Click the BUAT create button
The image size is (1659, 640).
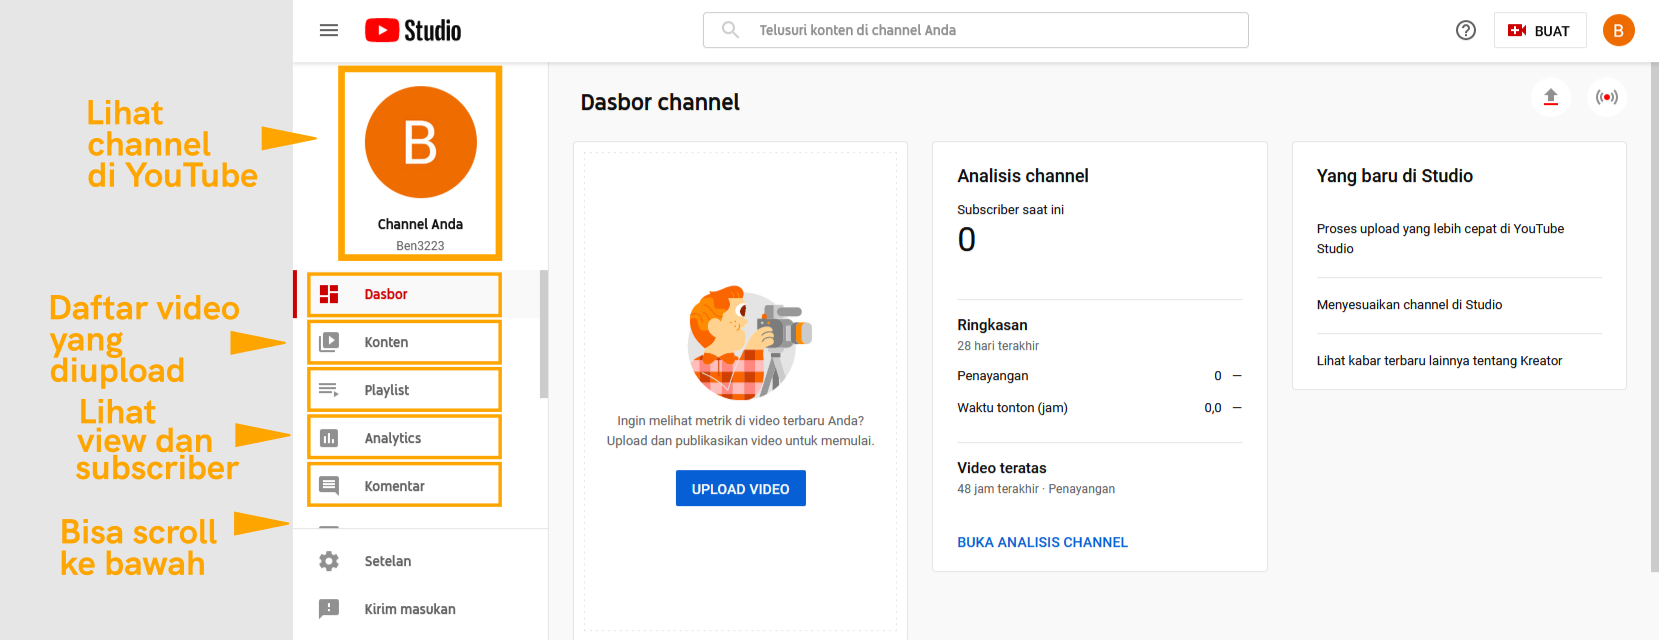(1540, 30)
